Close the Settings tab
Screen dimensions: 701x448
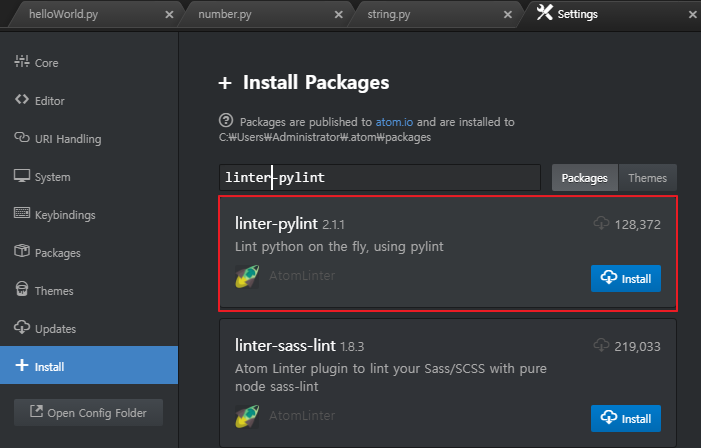pos(693,15)
